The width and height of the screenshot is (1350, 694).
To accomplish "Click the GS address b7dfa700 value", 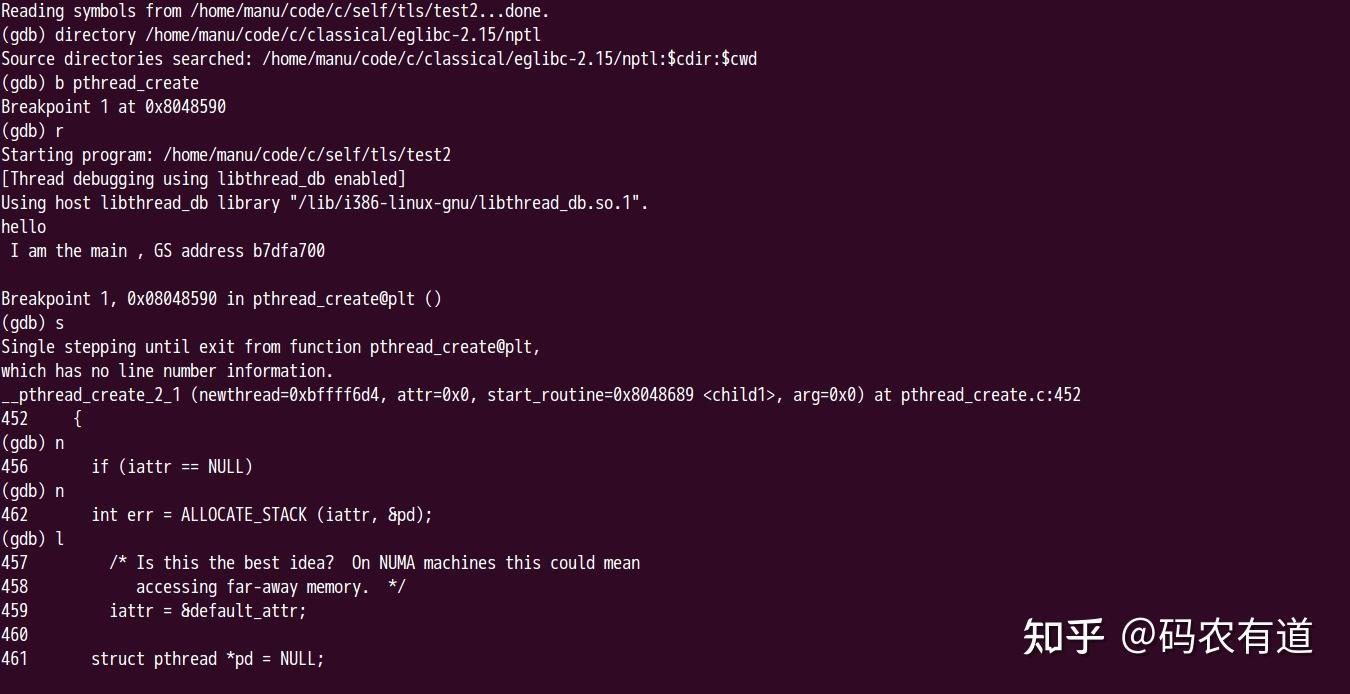I will click(x=288, y=251).
